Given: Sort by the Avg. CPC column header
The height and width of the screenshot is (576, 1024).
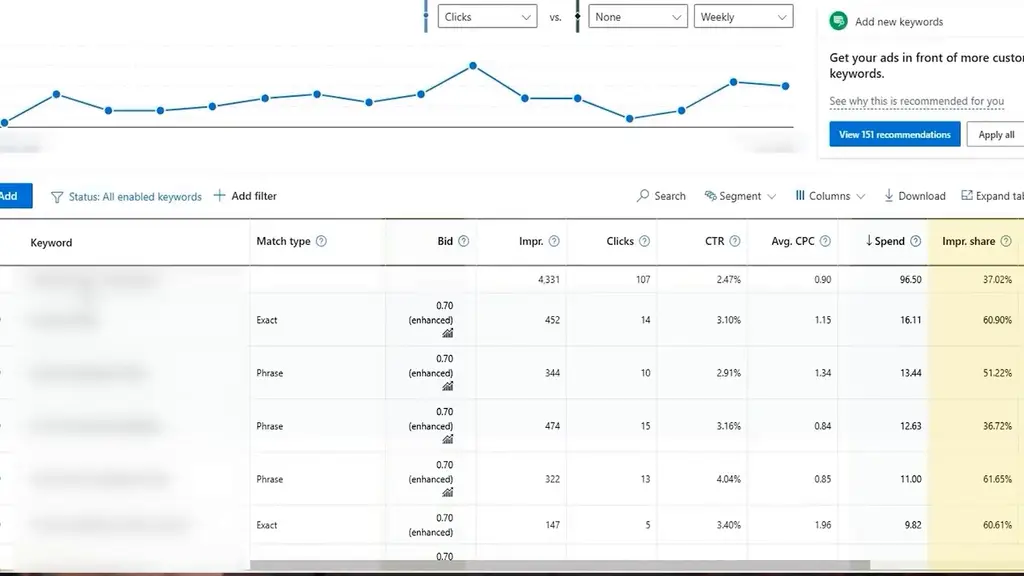Looking at the screenshot, I should 793,241.
